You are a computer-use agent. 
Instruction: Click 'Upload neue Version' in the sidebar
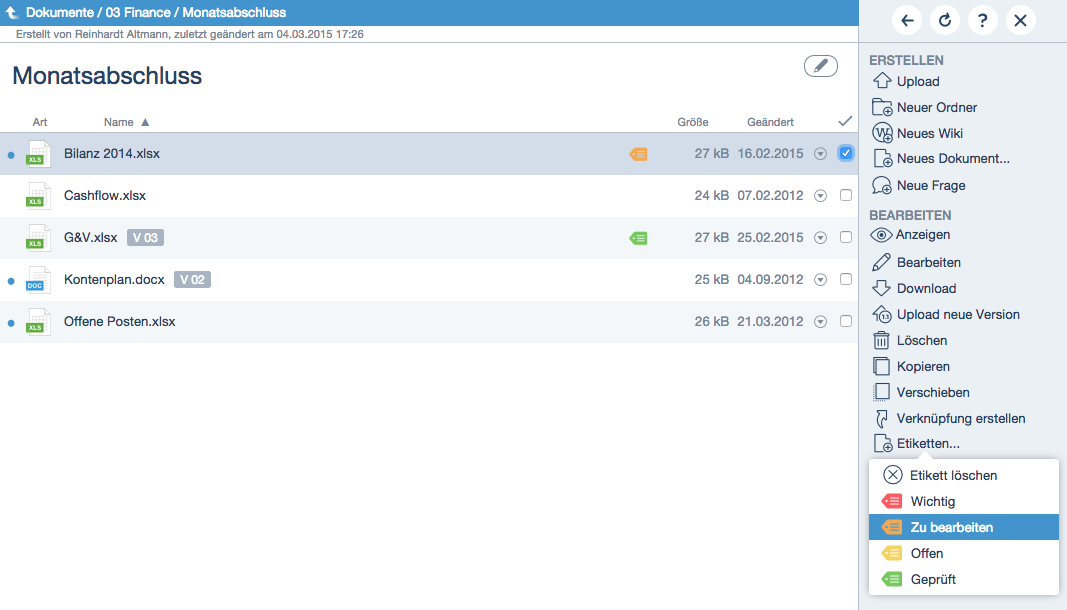click(958, 315)
